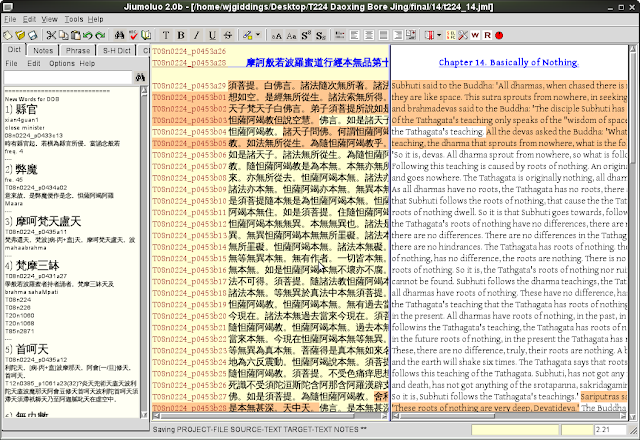Click the dictionary search binoculars button
Viewport: 640px width, 440px height.
(x=140, y=77)
